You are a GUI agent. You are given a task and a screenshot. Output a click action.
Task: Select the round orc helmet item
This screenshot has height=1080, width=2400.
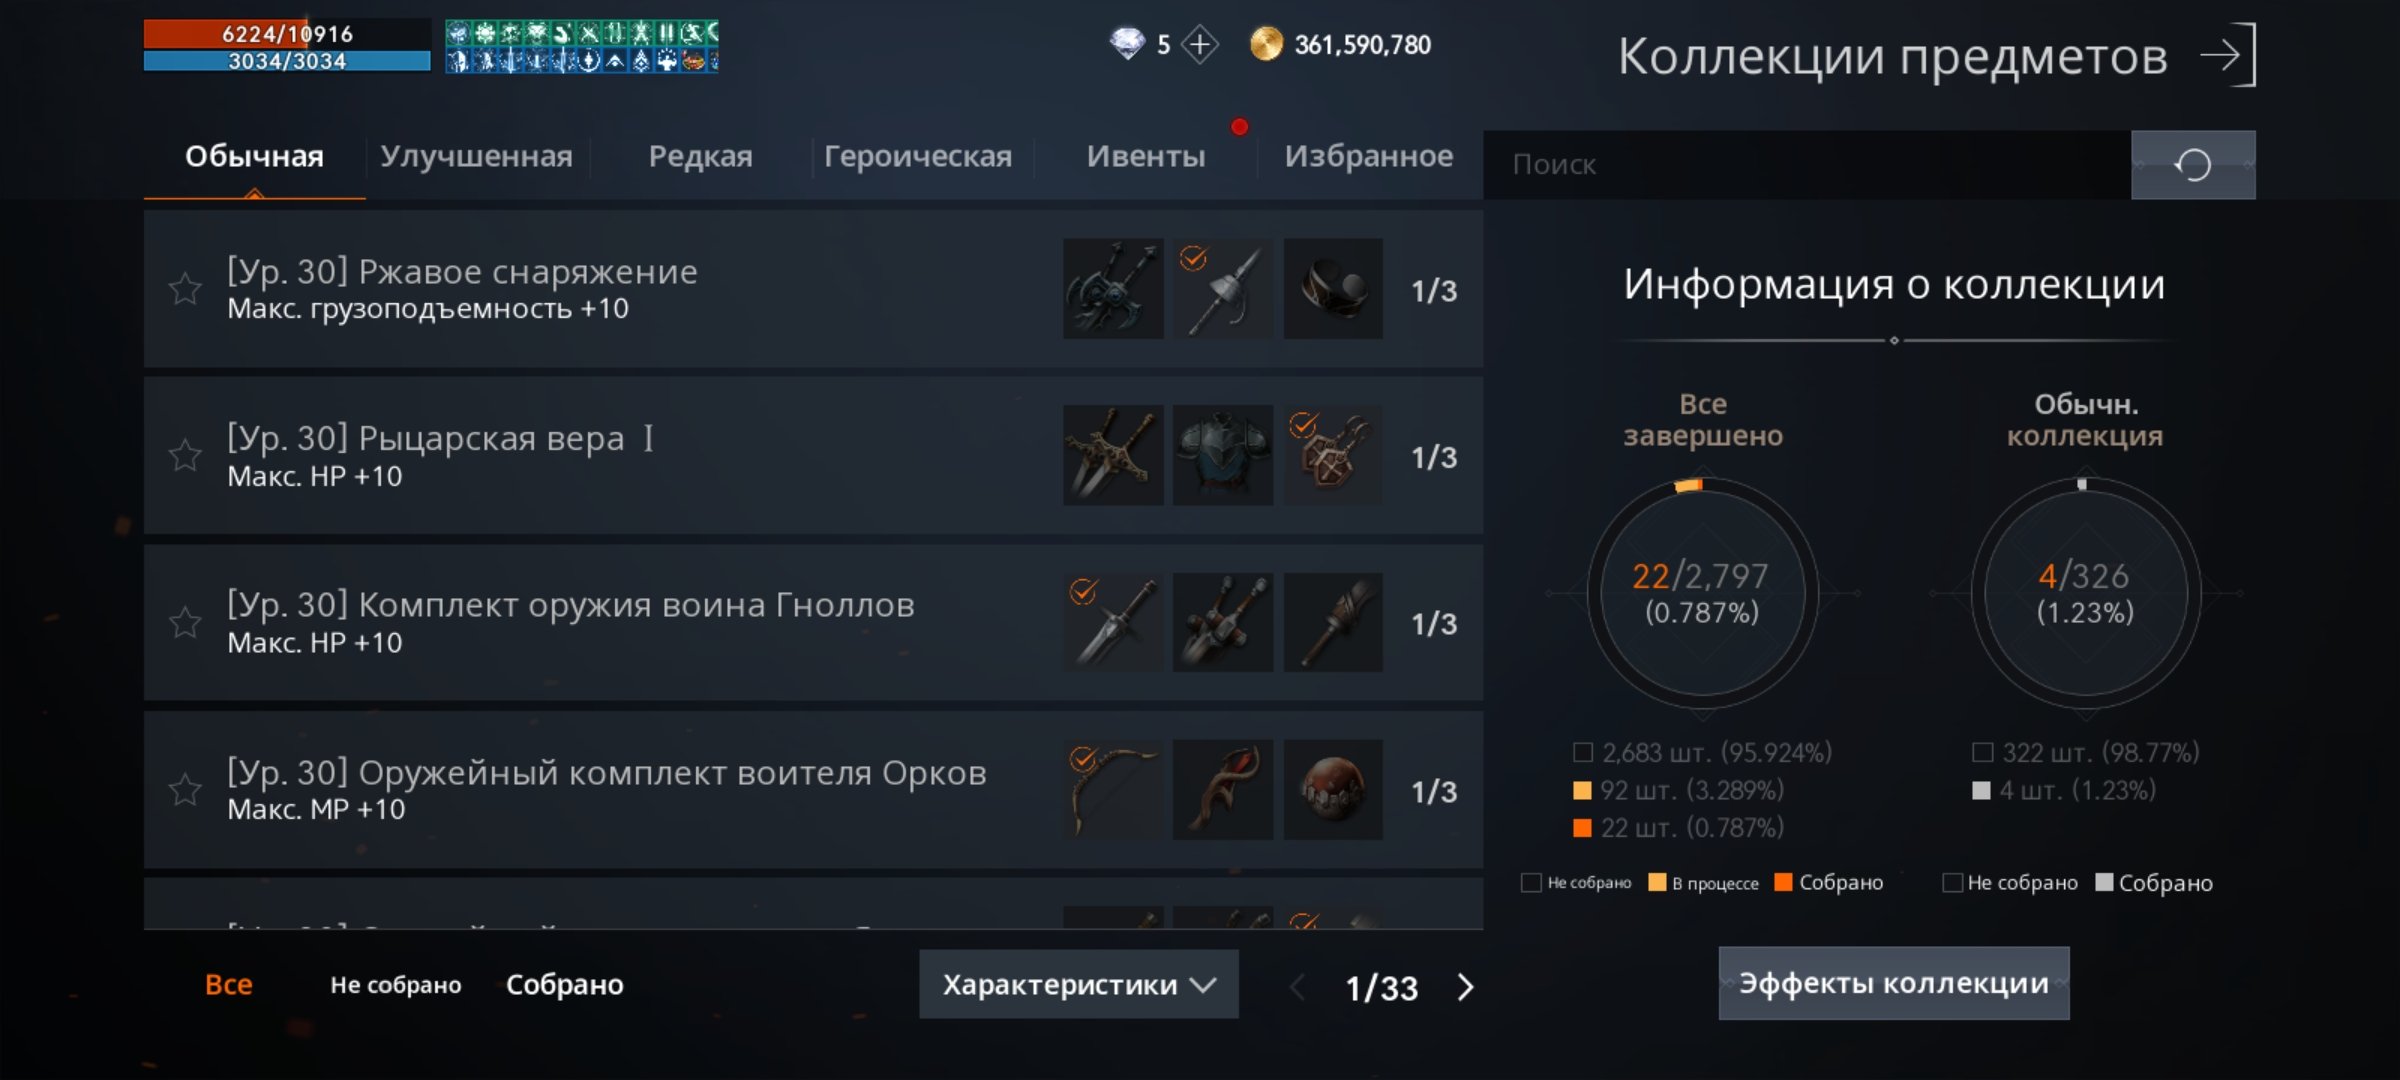tap(1333, 790)
